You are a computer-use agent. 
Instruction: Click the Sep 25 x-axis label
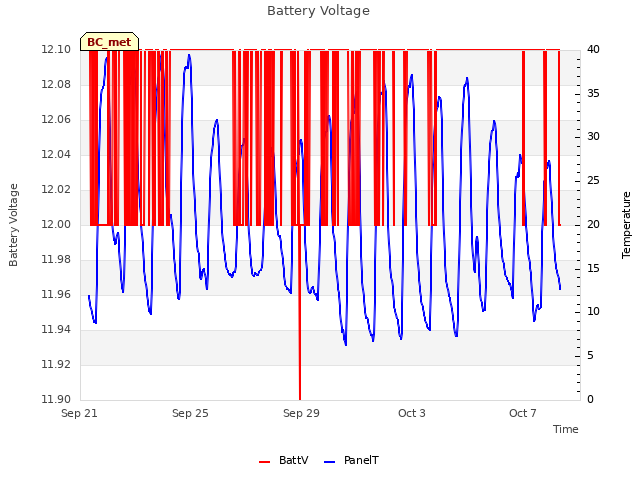(x=190, y=413)
